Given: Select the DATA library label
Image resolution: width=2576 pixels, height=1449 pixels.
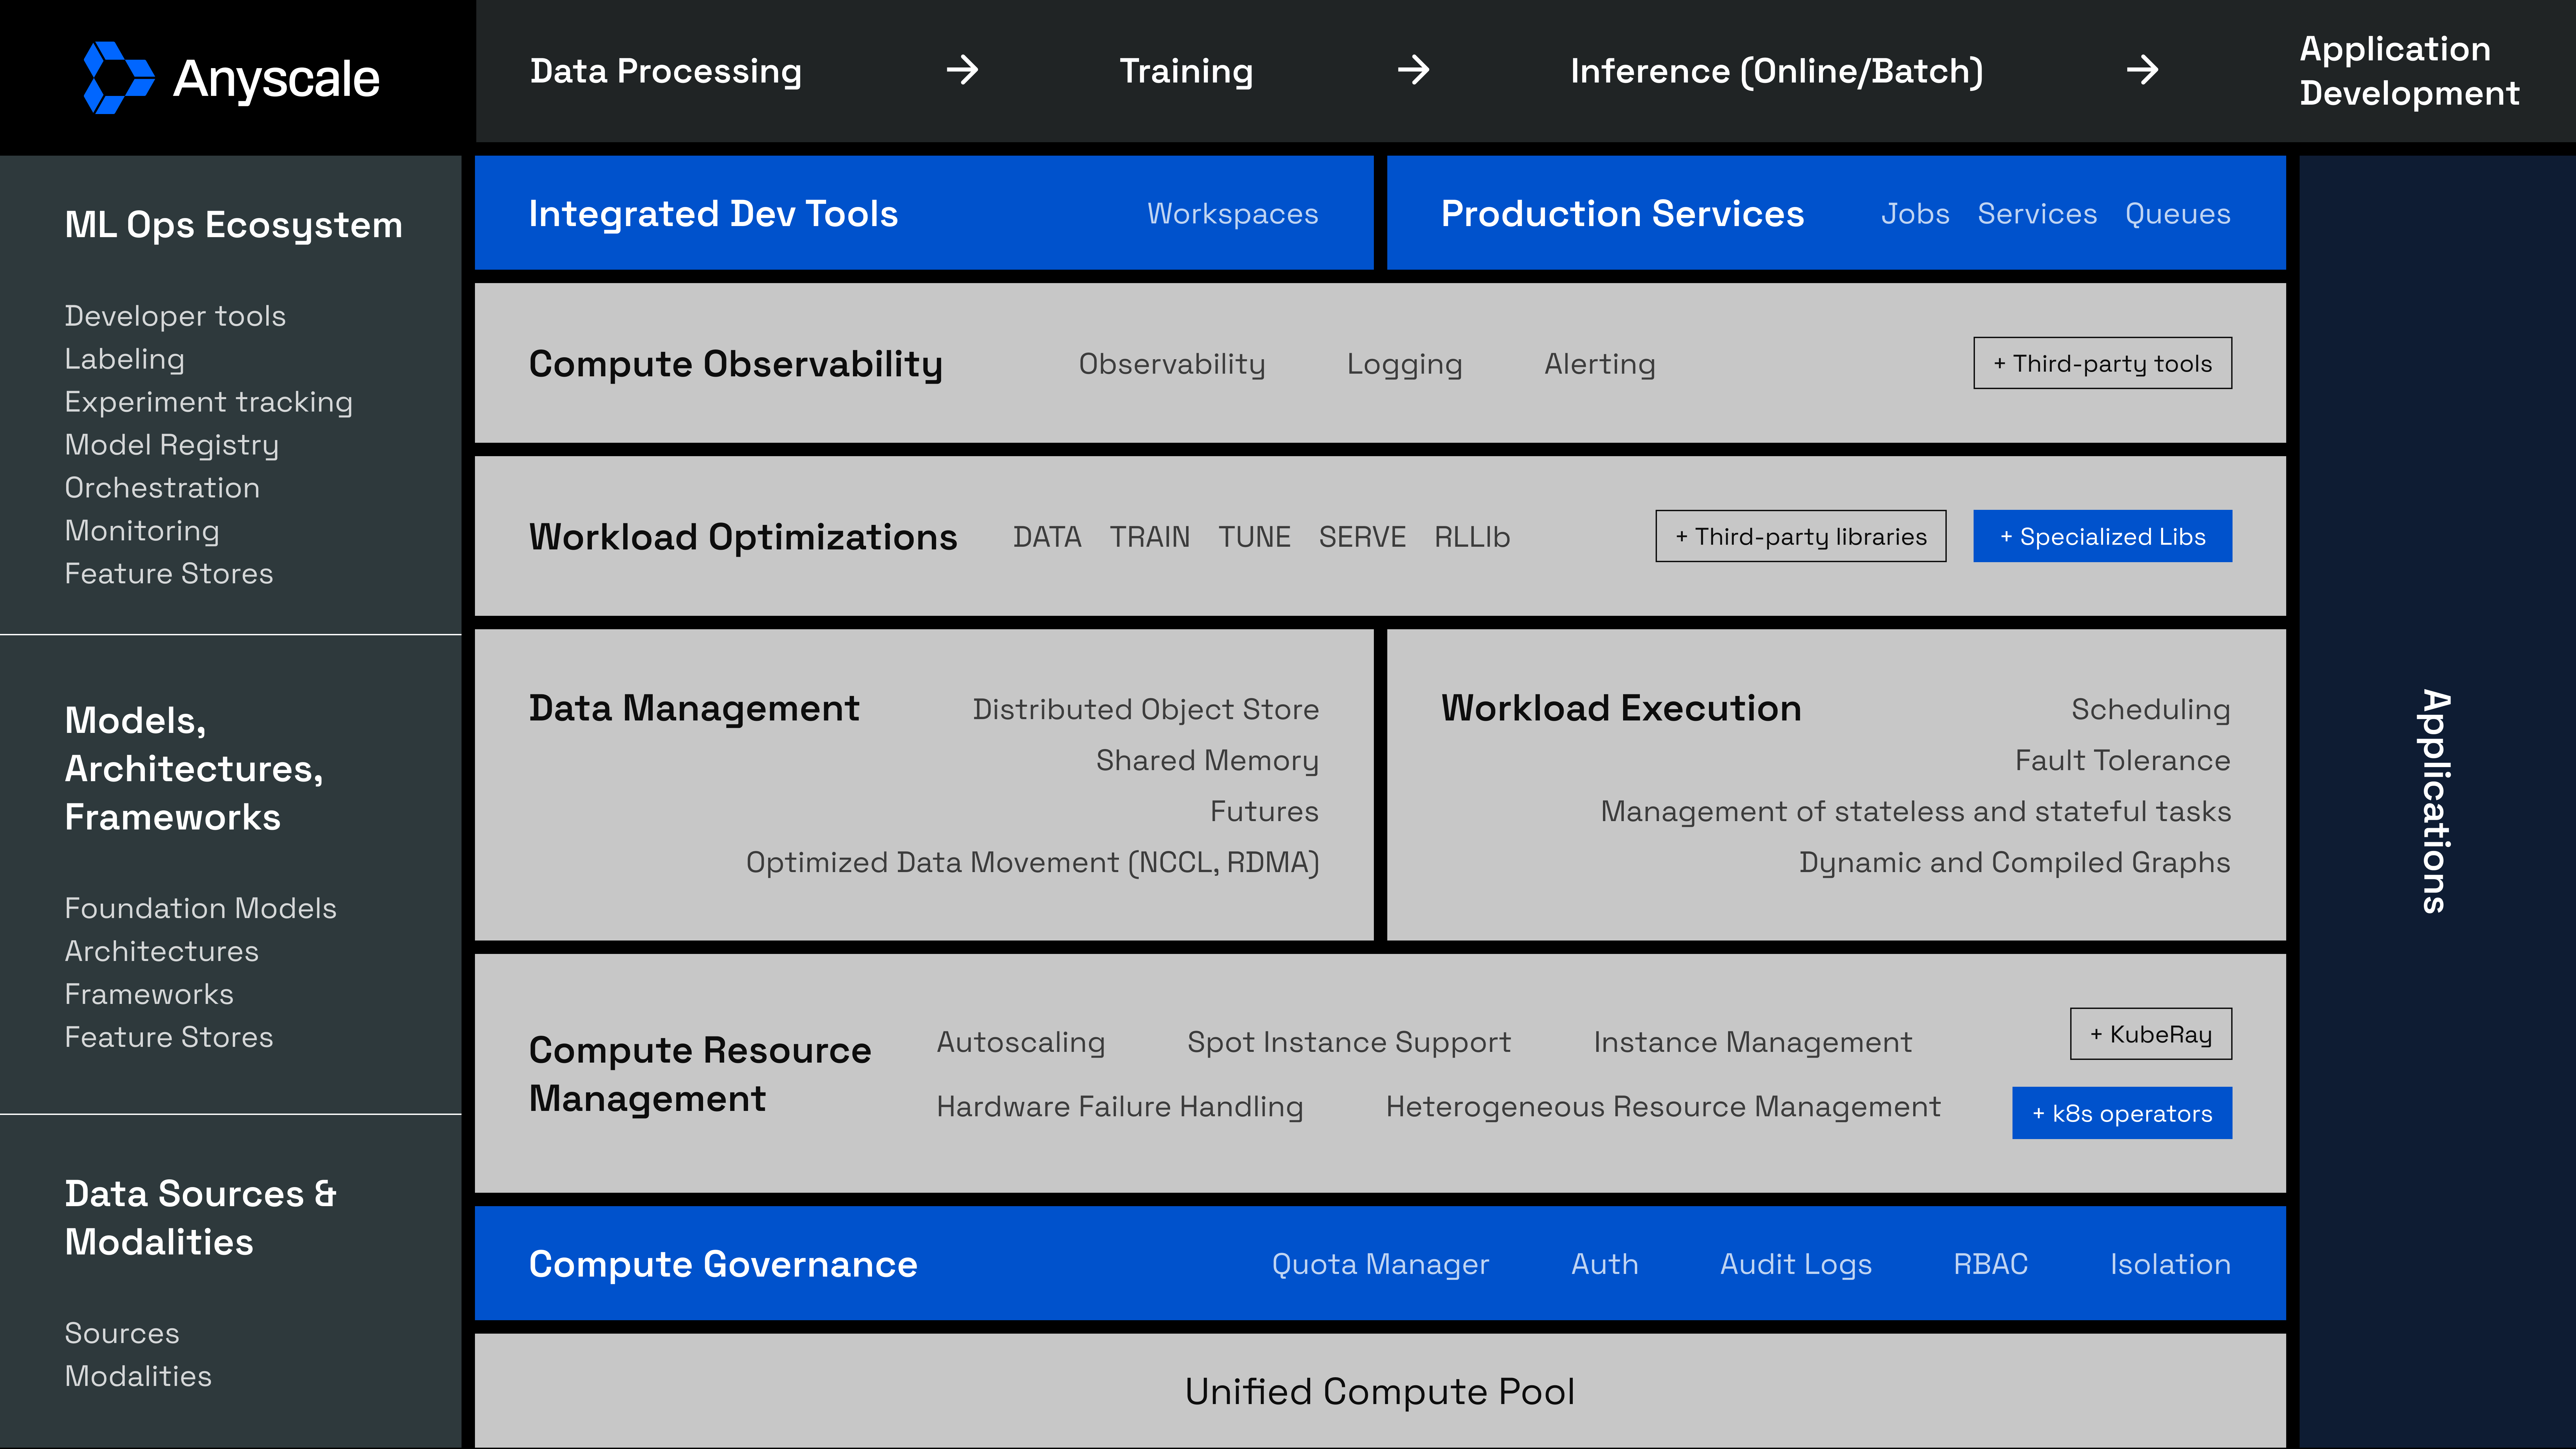Looking at the screenshot, I should (1047, 537).
